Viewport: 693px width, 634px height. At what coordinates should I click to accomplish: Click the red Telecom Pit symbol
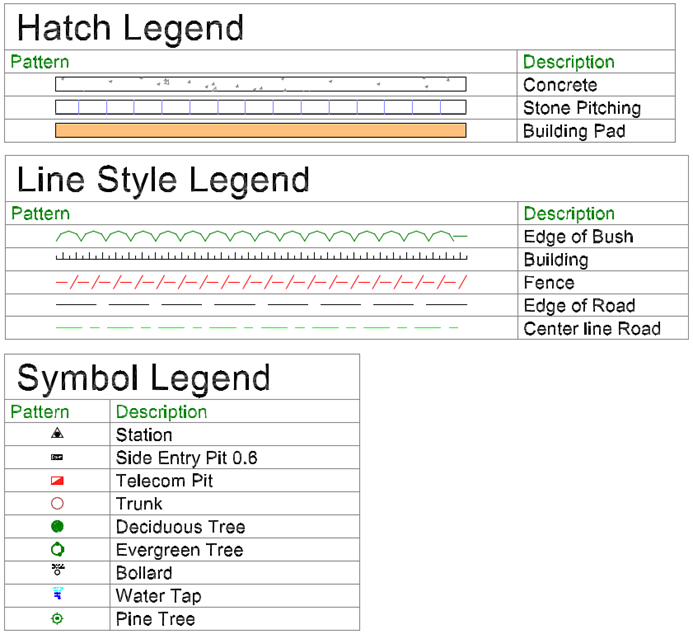click(57, 481)
